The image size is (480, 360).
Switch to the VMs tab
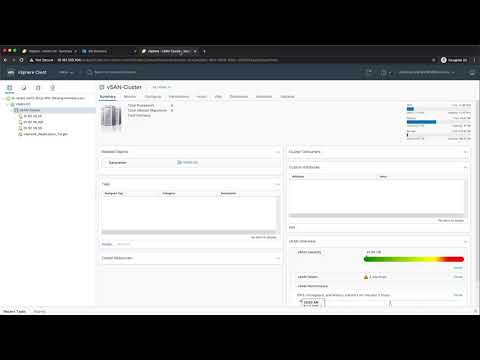pyautogui.click(x=218, y=97)
